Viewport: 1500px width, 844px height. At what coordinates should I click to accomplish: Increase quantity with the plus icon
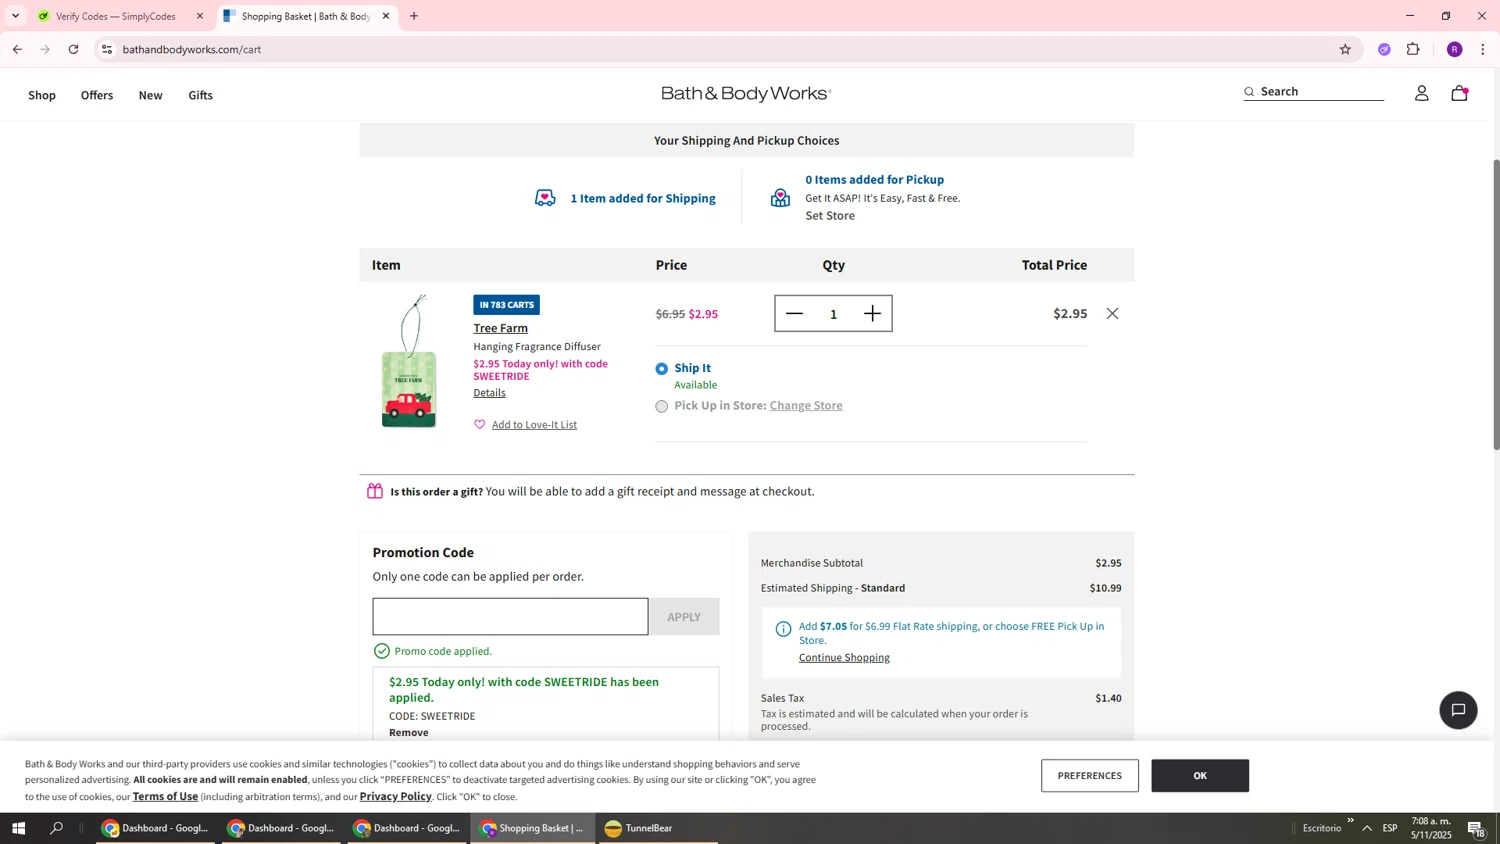(872, 314)
